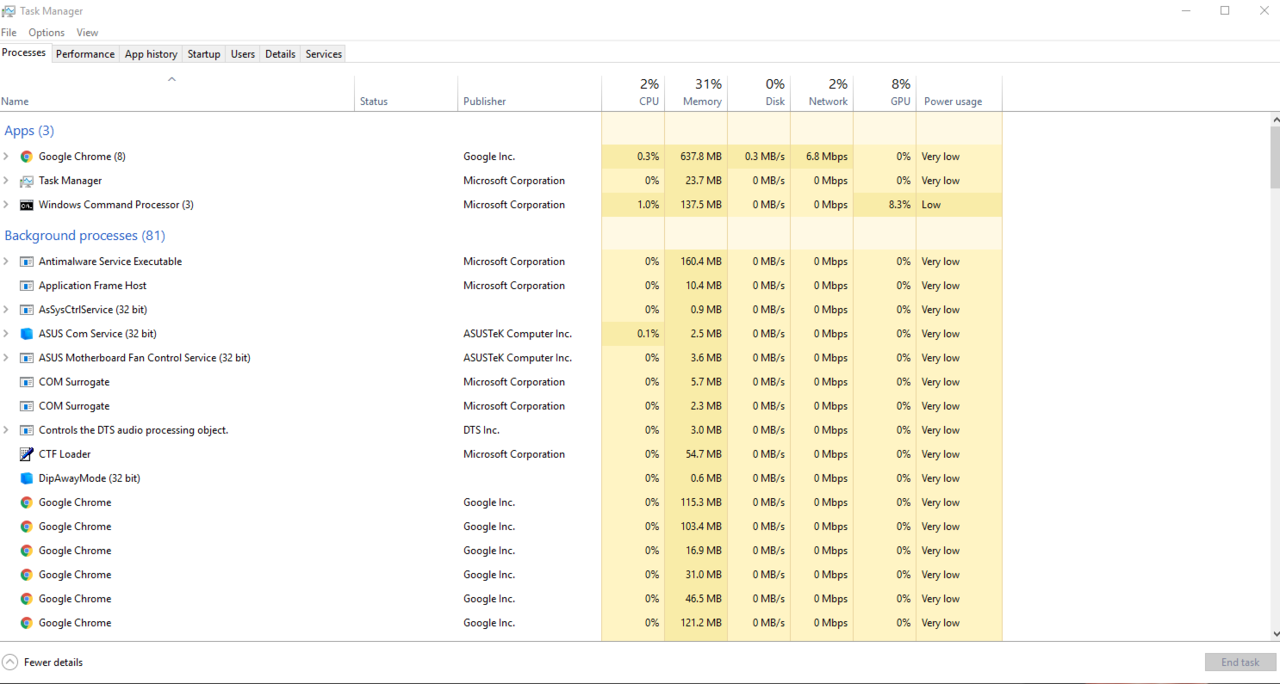Screen dimensions: 1280x684
Task: Click the 8.3% GPU value
Action: pos(900,205)
